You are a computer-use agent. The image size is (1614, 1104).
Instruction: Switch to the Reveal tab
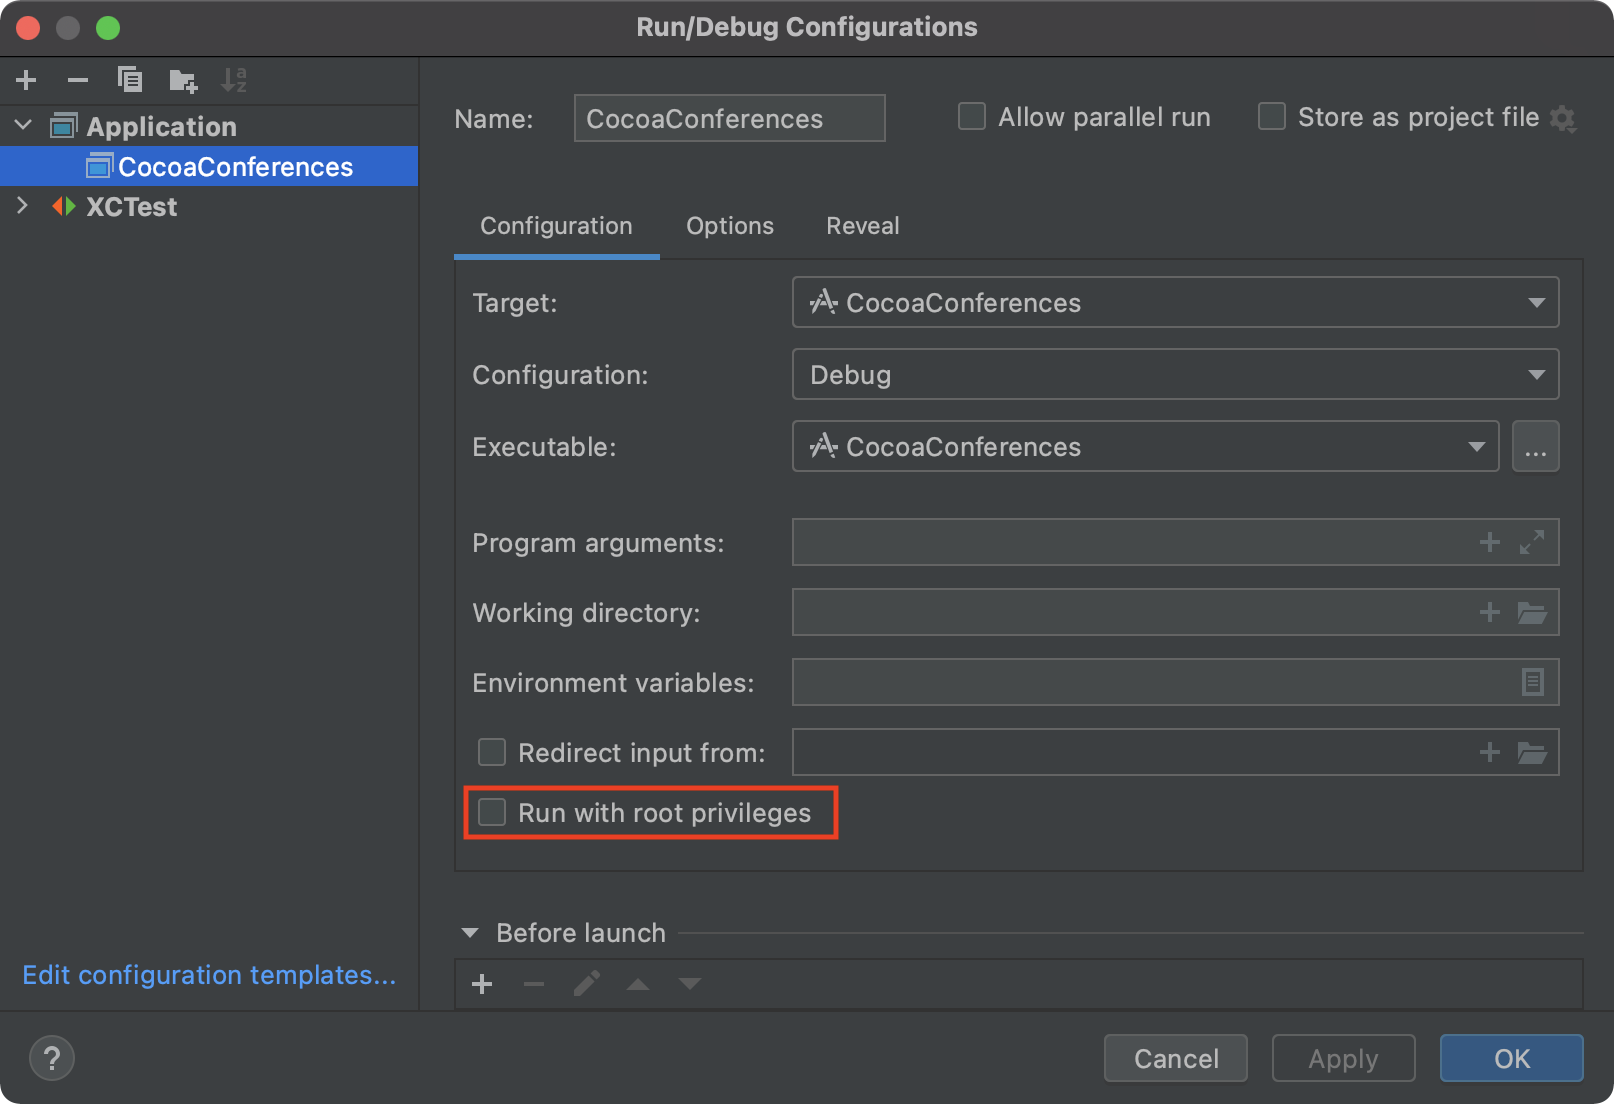pyautogui.click(x=862, y=226)
